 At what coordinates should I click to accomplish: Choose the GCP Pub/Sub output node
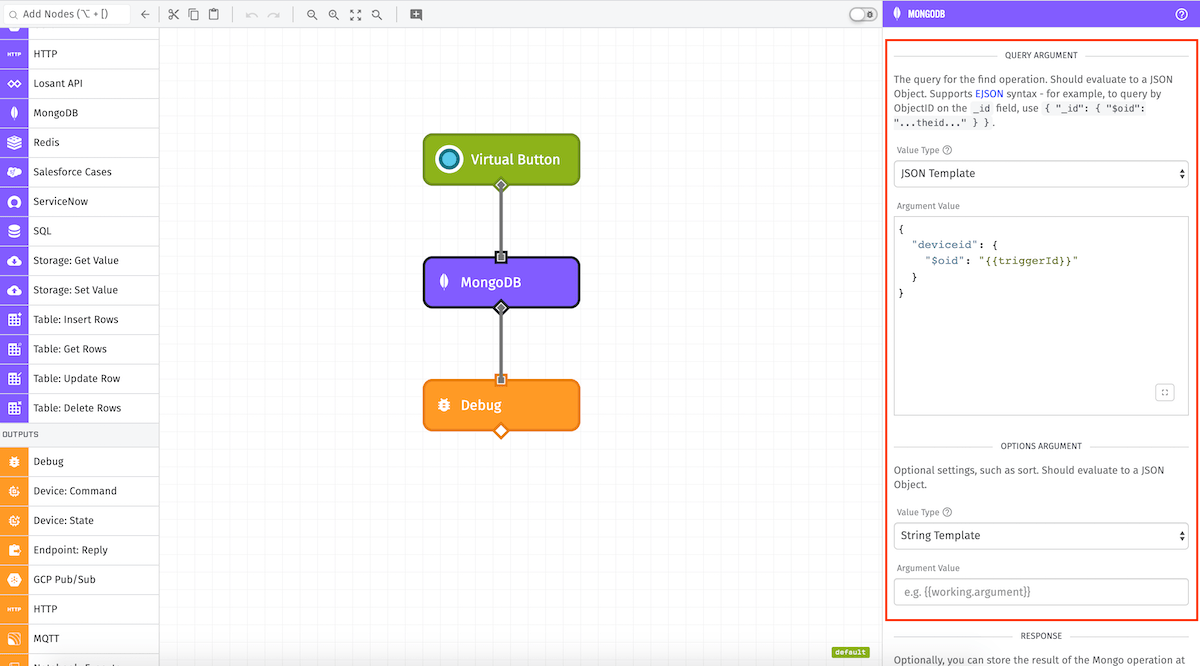[80, 580]
